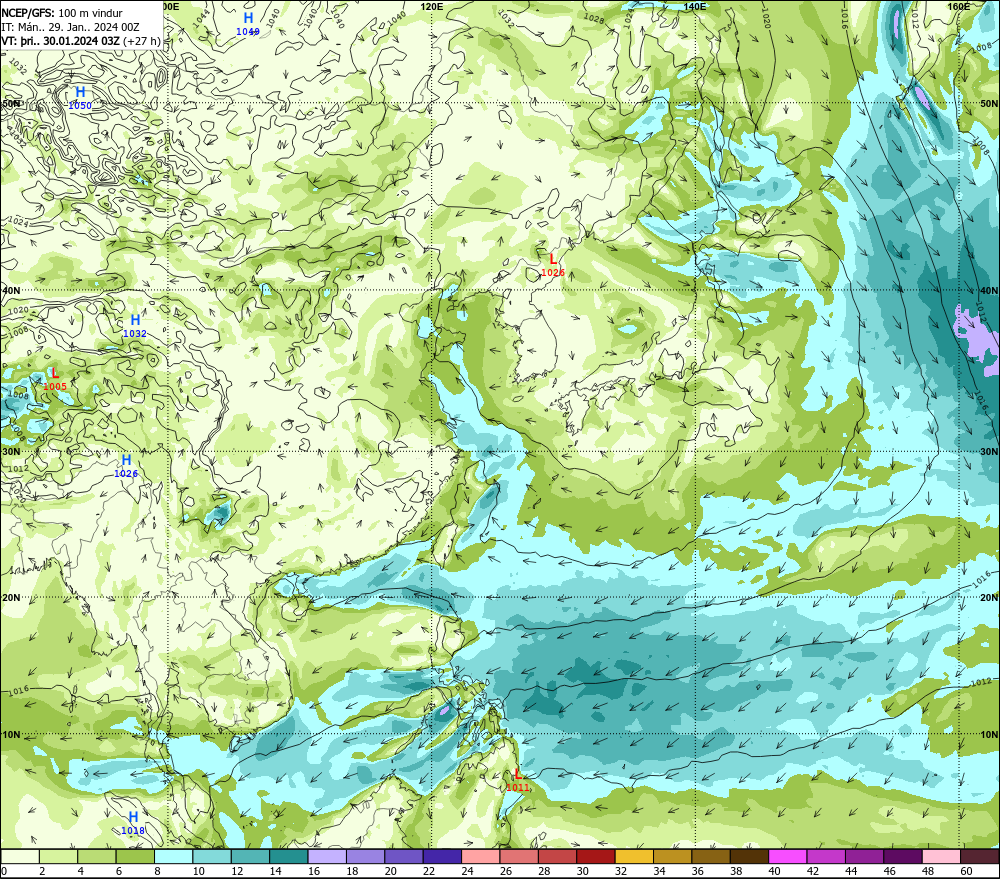
Task: Click the 1044 isobar label at top left
Action: (201, 18)
